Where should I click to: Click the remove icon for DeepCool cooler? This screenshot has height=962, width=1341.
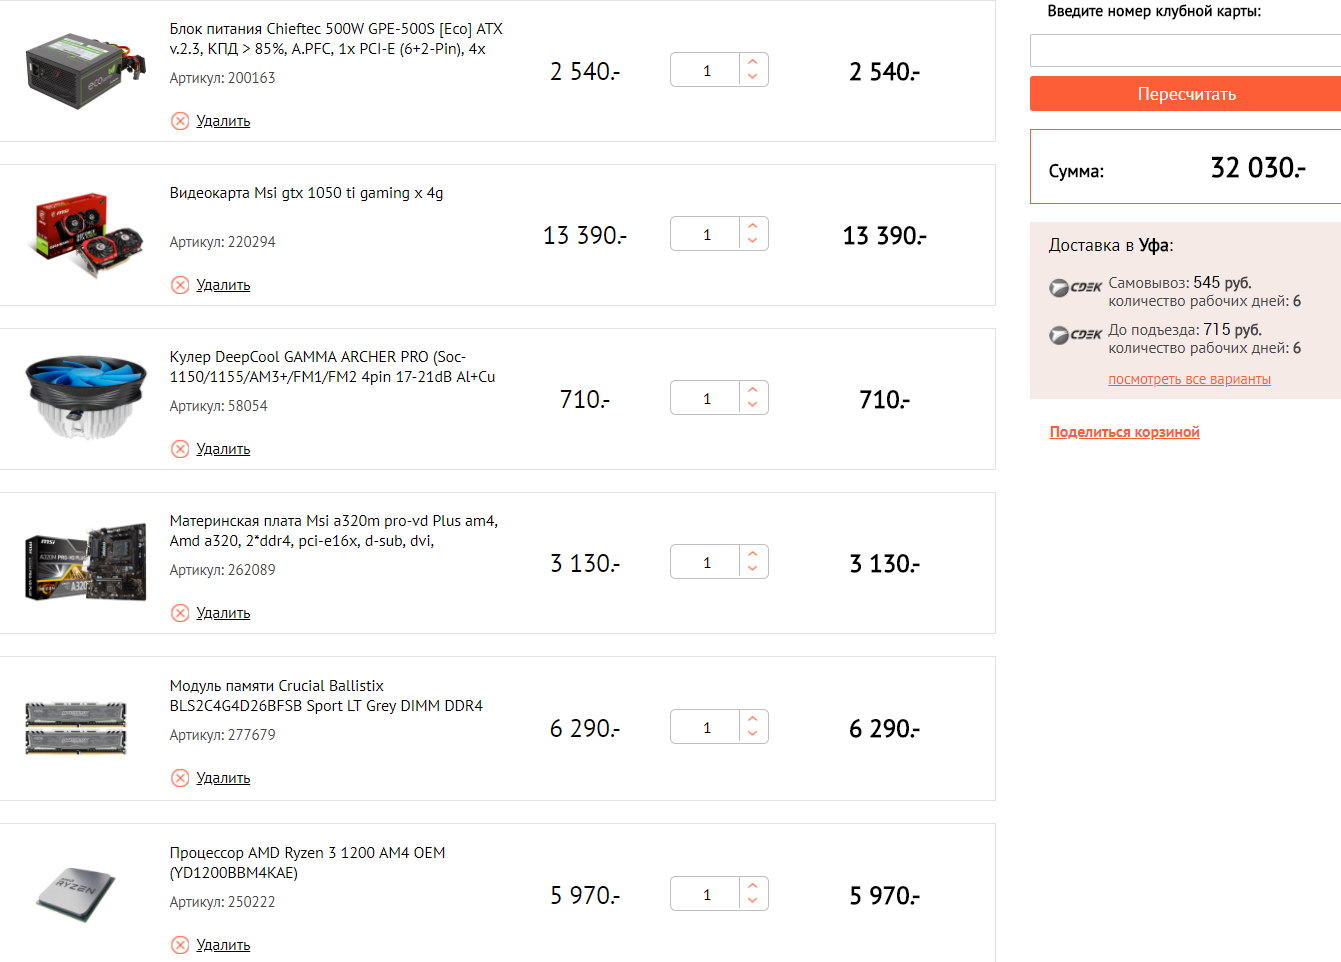(180, 449)
